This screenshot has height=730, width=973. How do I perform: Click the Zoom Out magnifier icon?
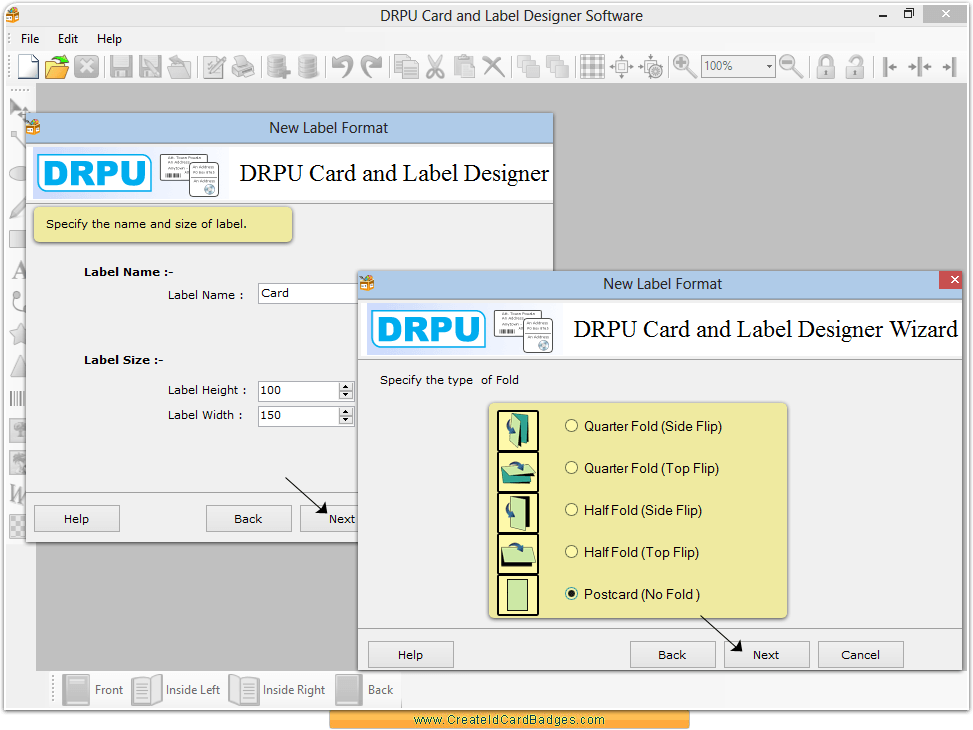click(x=791, y=66)
